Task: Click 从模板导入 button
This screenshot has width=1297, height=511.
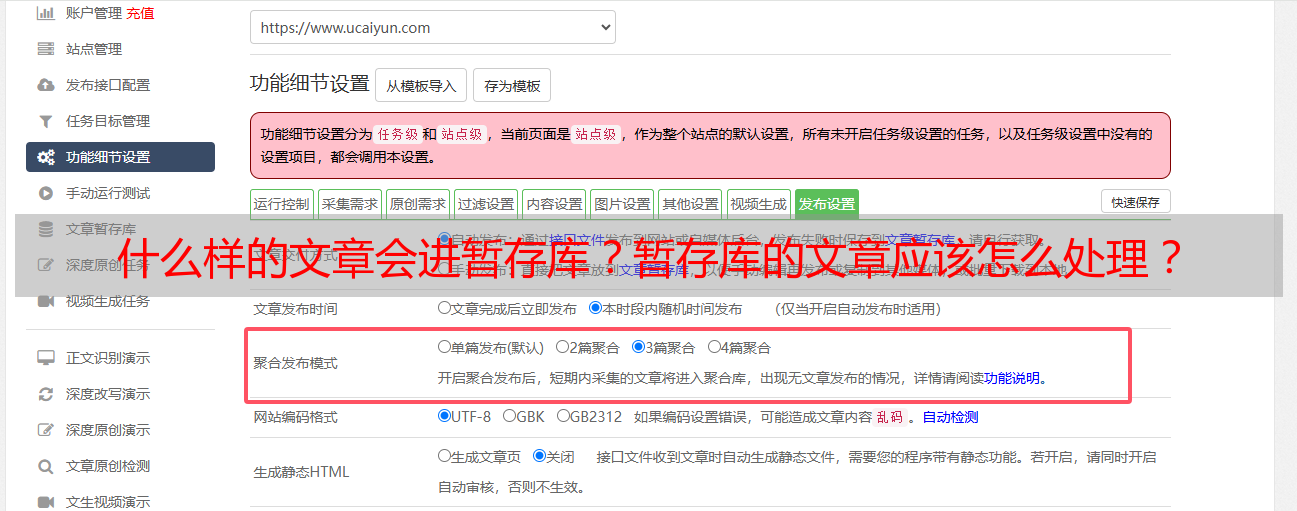Action: pyautogui.click(x=421, y=86)
